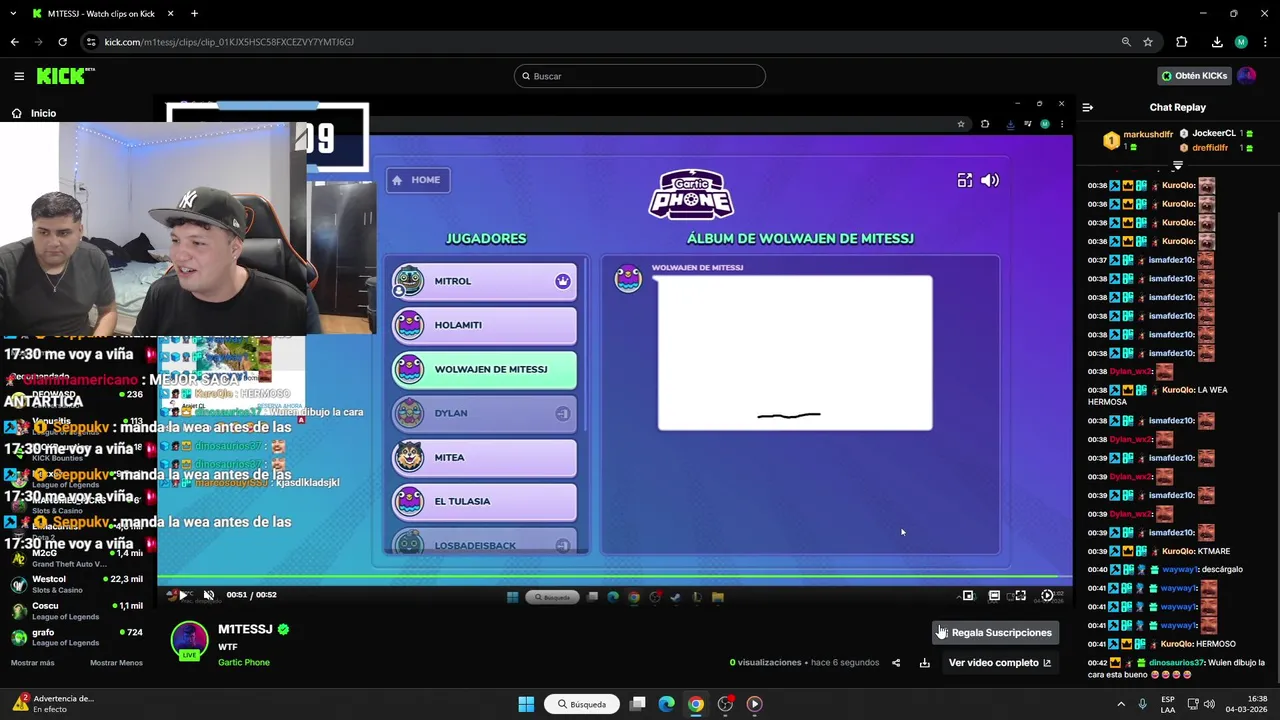Mute the Gartic Phone sound

click(990, 180)
